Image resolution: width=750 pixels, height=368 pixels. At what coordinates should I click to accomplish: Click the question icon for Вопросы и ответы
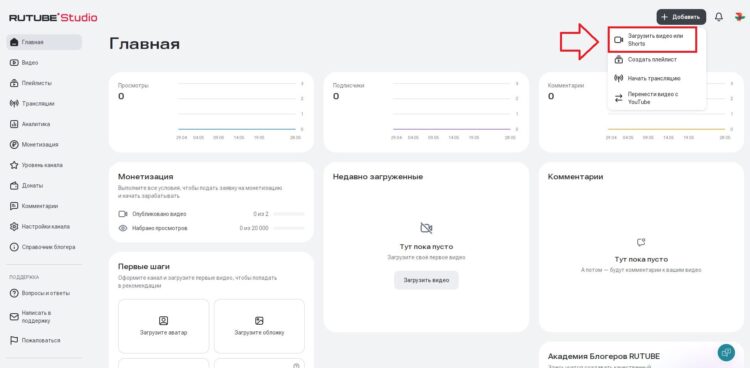pyautogui.click(x=14, y=293)
